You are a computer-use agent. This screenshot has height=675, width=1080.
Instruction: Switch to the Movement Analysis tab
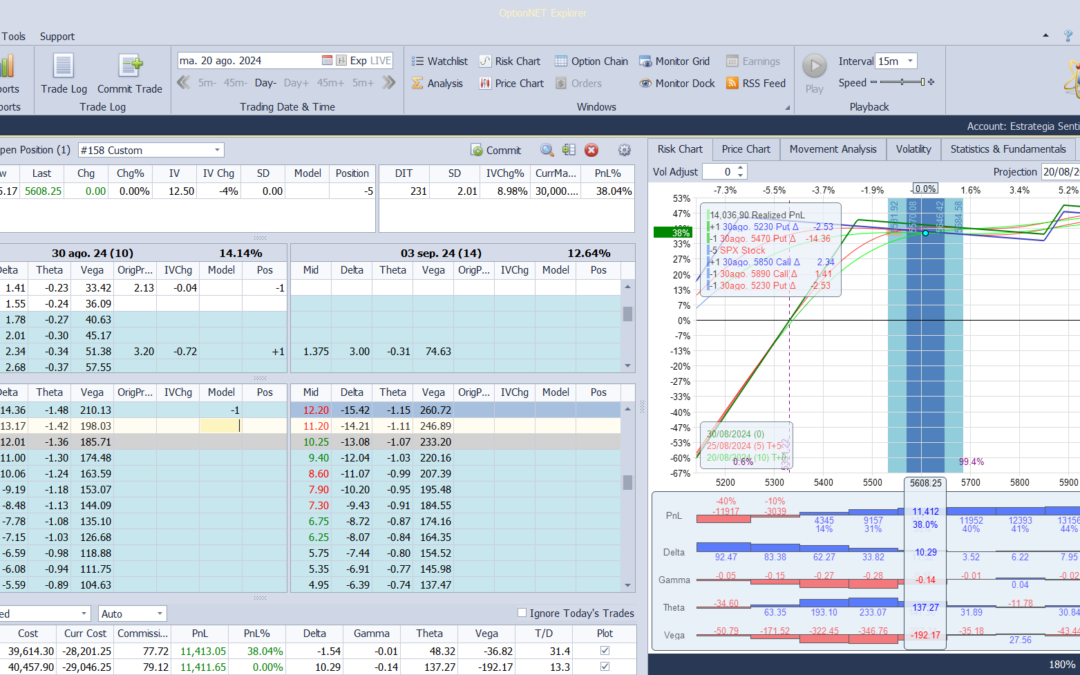point(833,149)
